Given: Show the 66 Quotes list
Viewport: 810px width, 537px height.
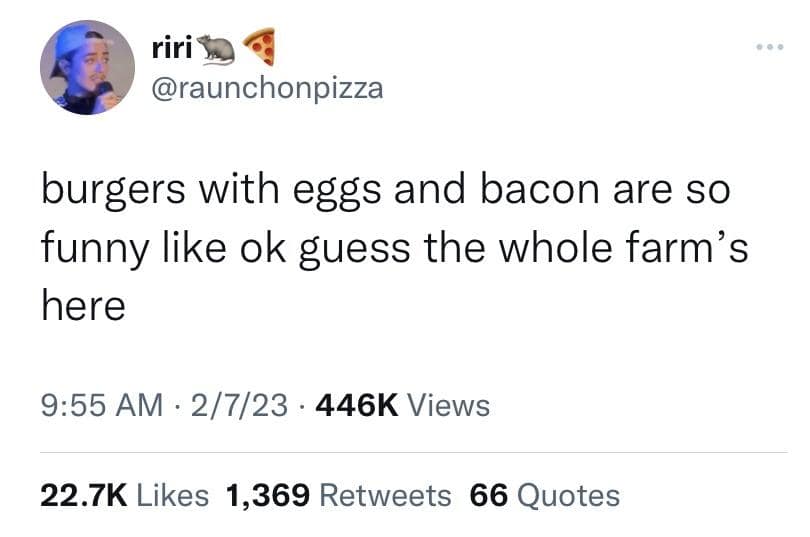Looking at the screenshot, I should (x=544, y=495).
